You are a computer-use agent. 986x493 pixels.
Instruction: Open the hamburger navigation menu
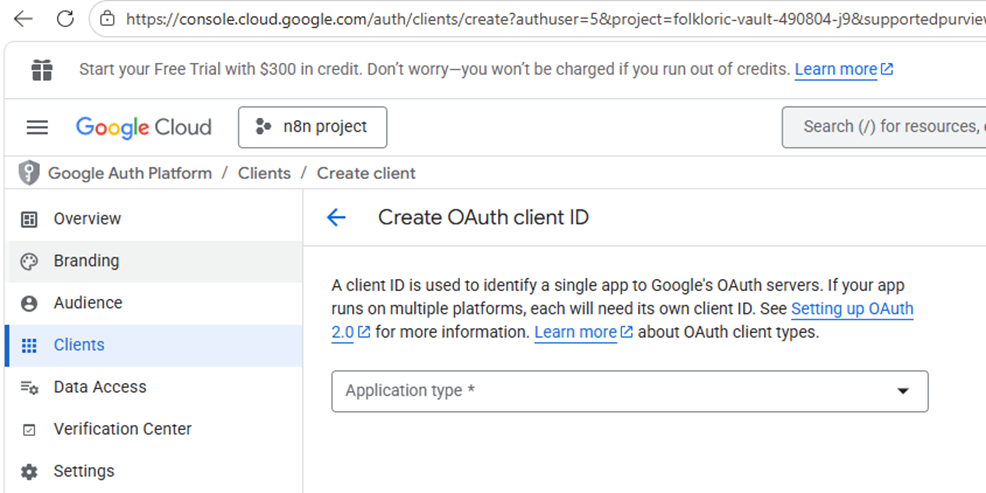pos(37,127)
